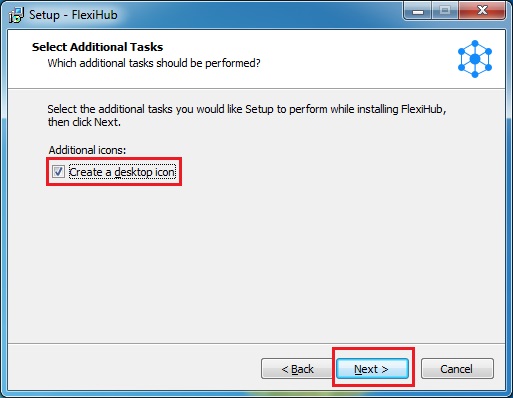Click the disabled maximize button
The height and width of the screenshot is (398, 513).
445,11
